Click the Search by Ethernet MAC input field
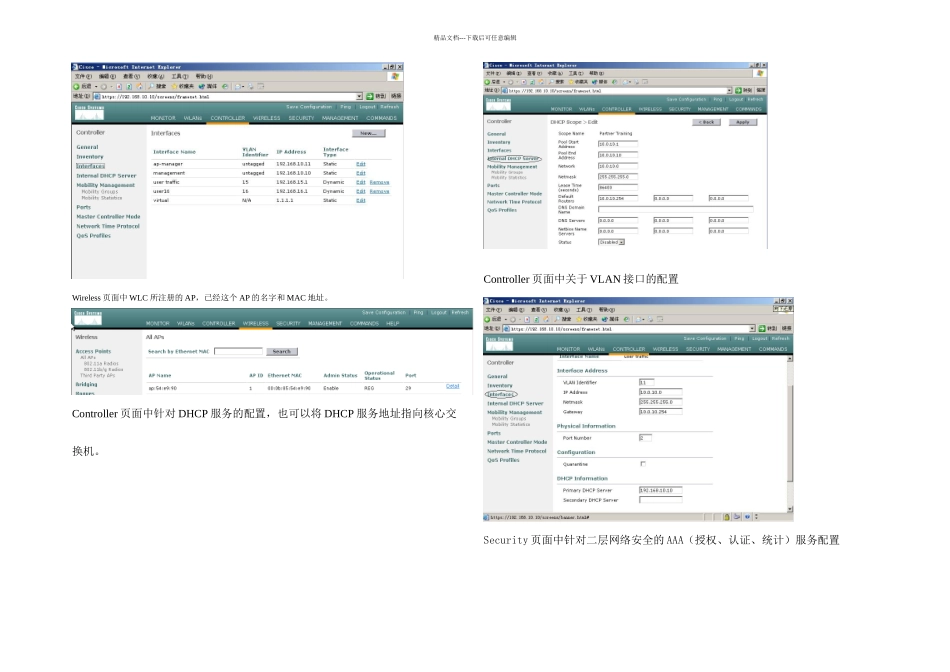Screen dimensions: 950x672 (238, 351)
